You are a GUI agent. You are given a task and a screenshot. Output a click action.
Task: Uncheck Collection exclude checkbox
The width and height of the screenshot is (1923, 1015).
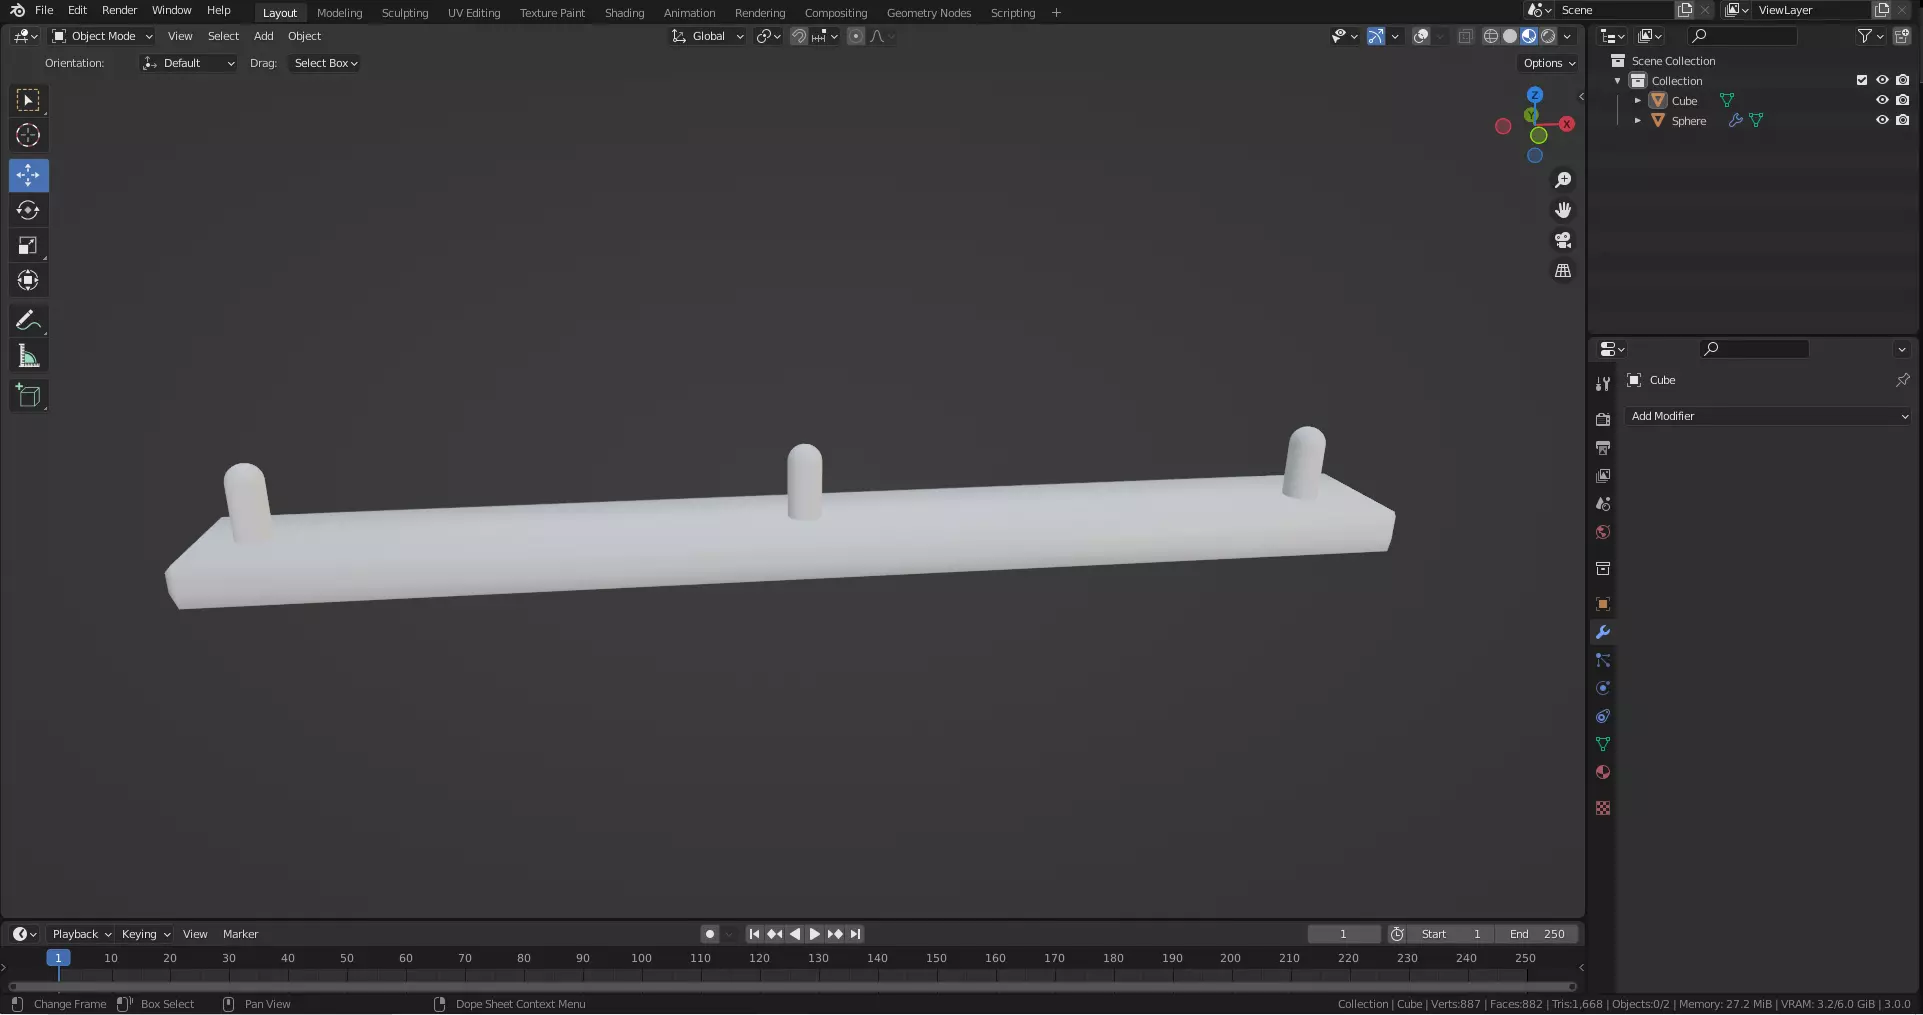(x=1862, y=80)
